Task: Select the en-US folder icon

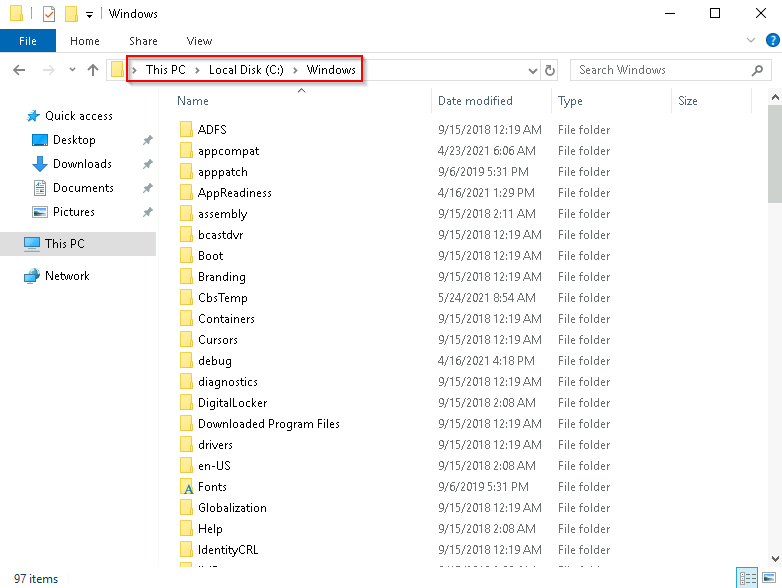Action: [x=186, y=465]
